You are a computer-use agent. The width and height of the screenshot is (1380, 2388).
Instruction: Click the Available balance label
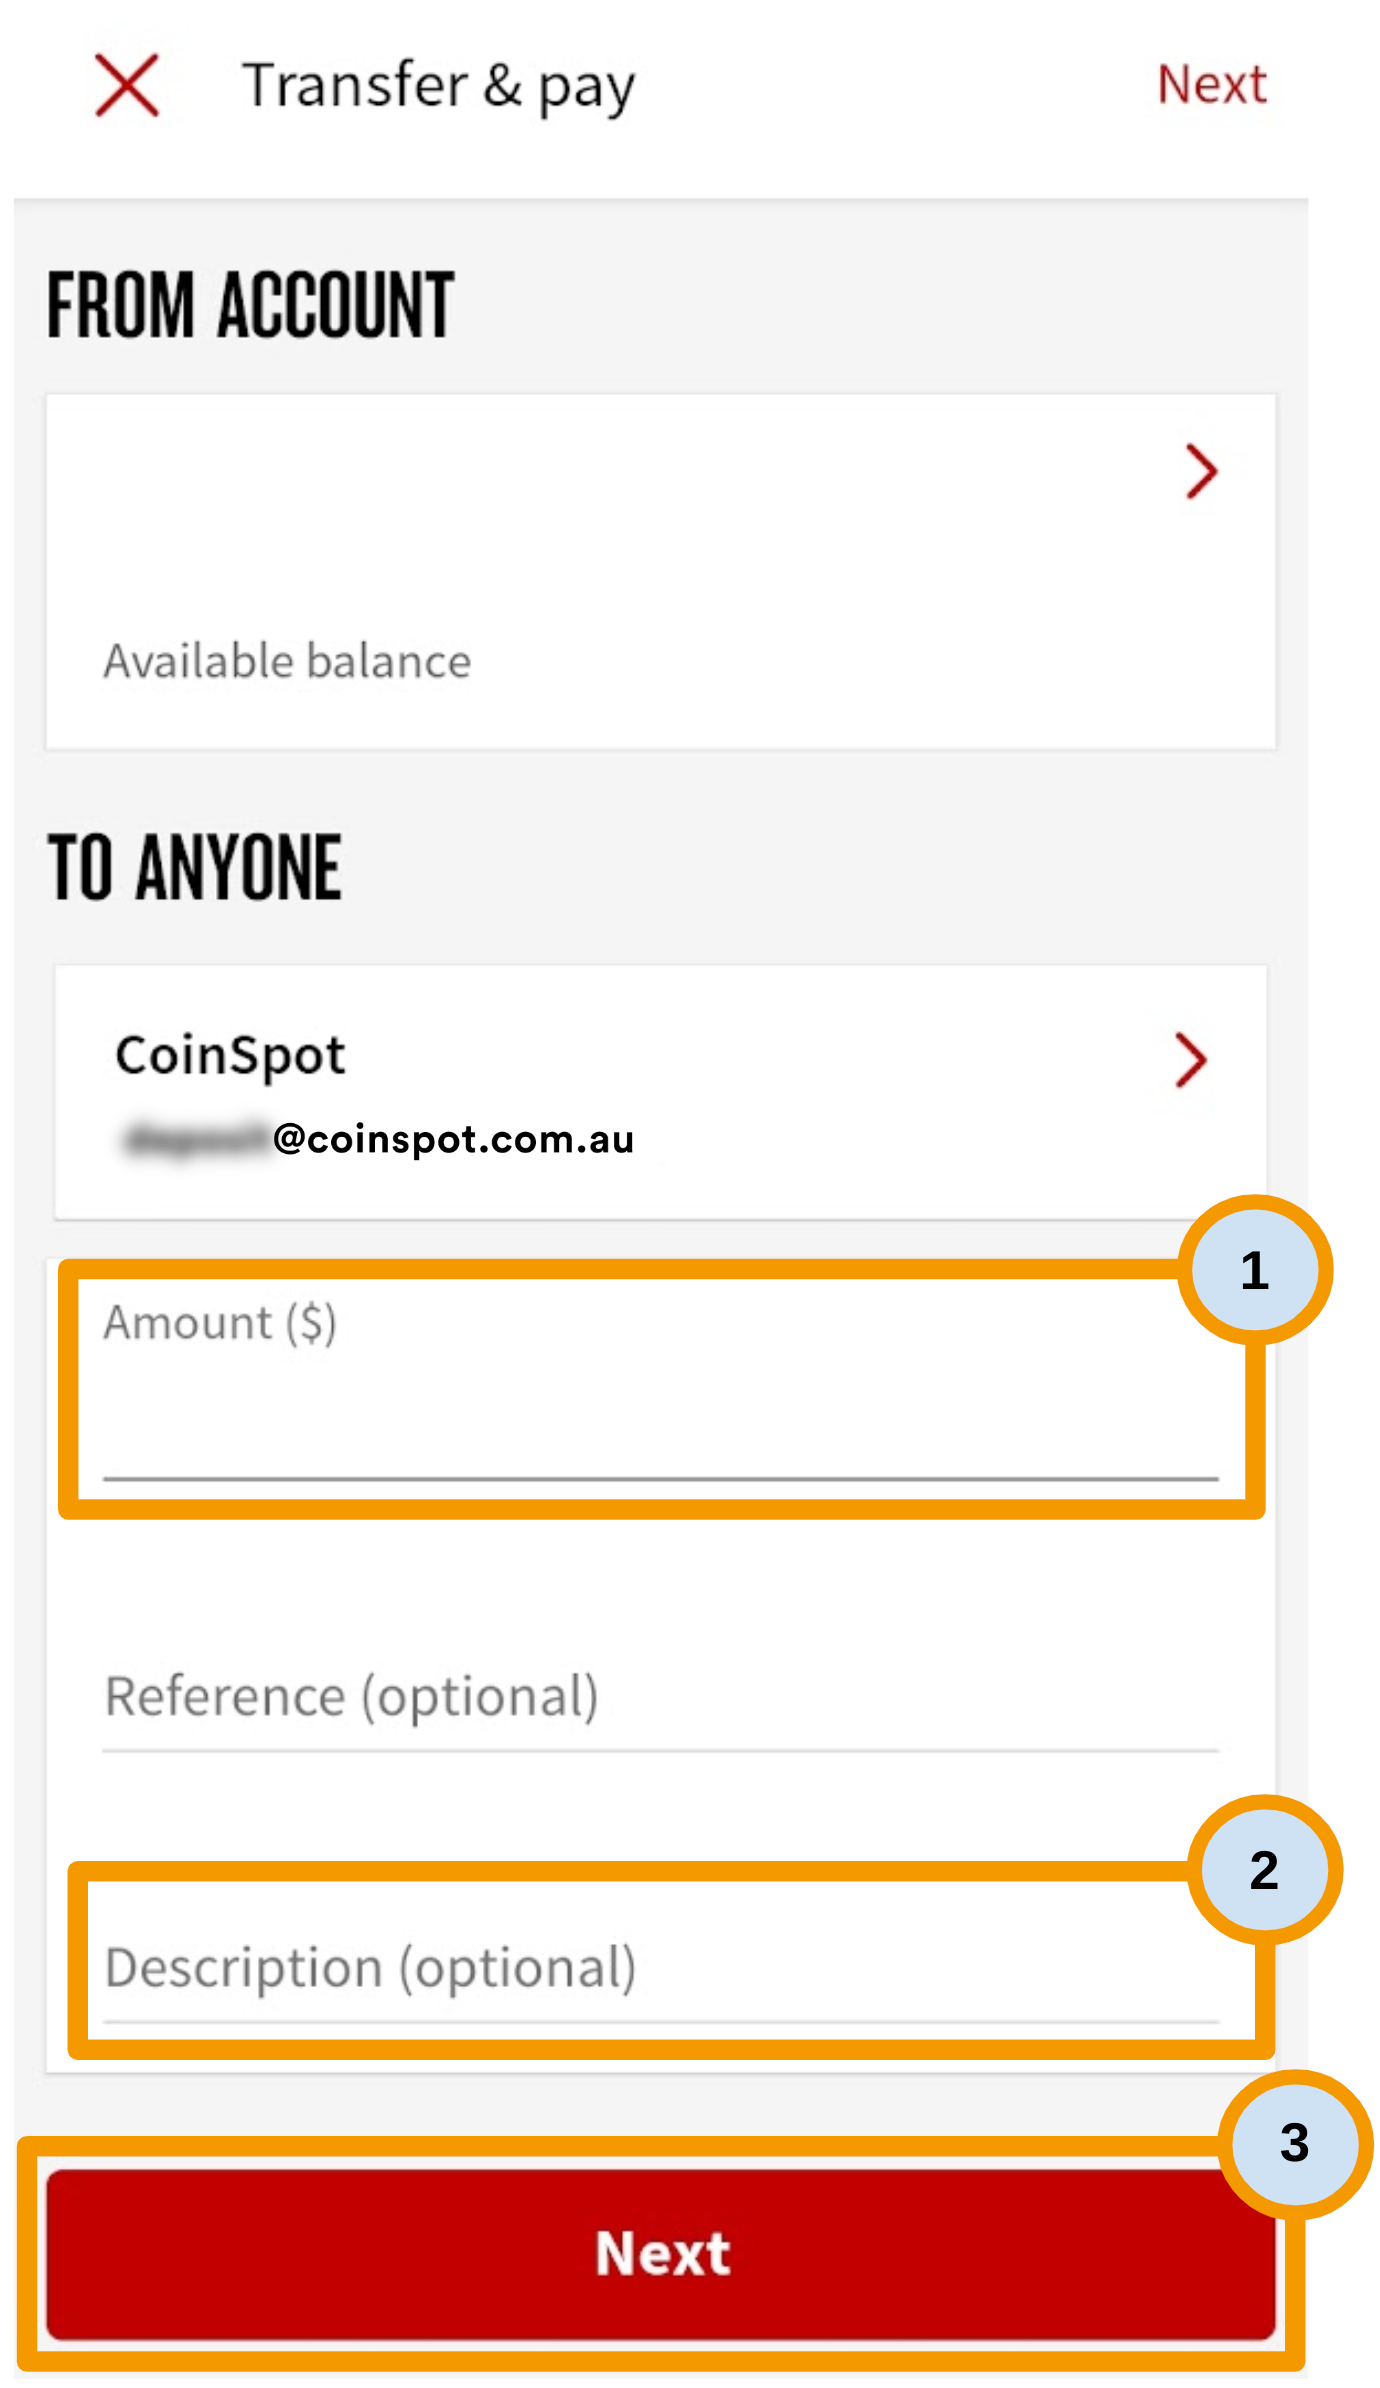[287, 661]
